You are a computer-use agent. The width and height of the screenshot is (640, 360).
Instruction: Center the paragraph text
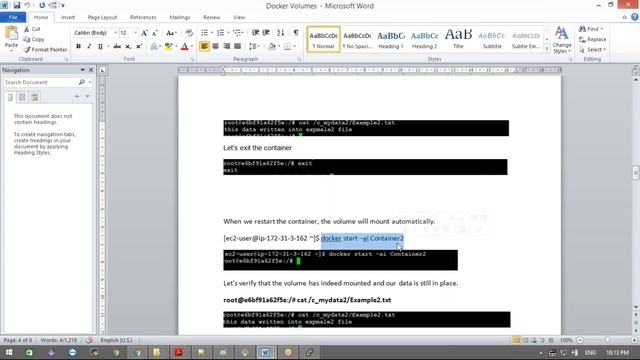215,46
